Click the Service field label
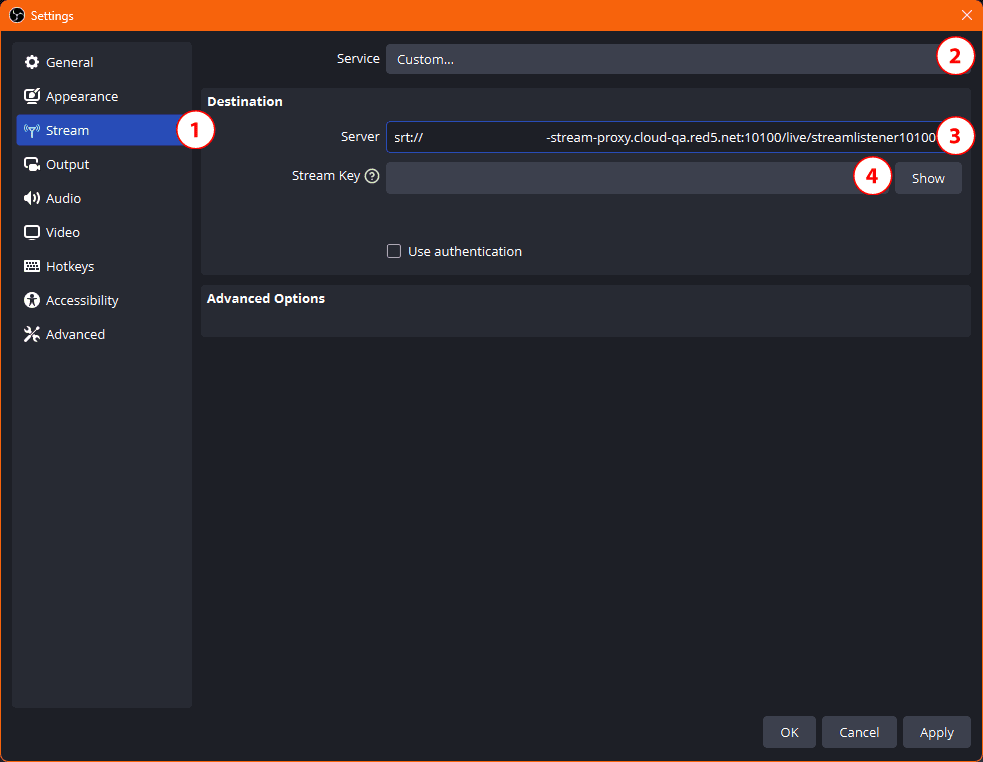Screen dimensions: 983x762 click(x=358, y=58)
